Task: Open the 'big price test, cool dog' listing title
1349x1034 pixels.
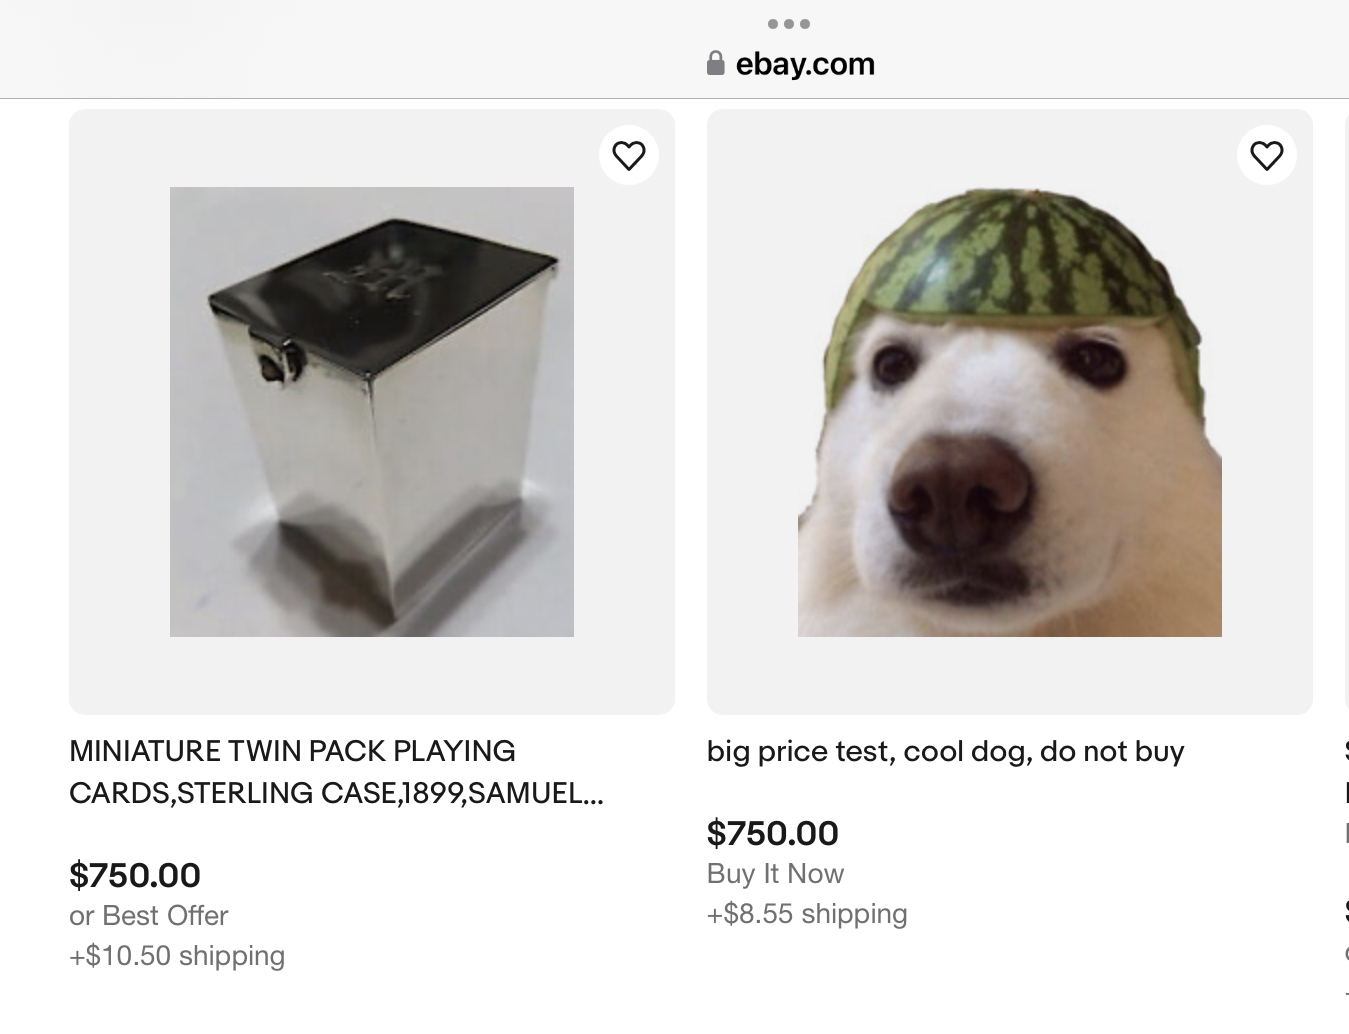Action: click(945, 751)
